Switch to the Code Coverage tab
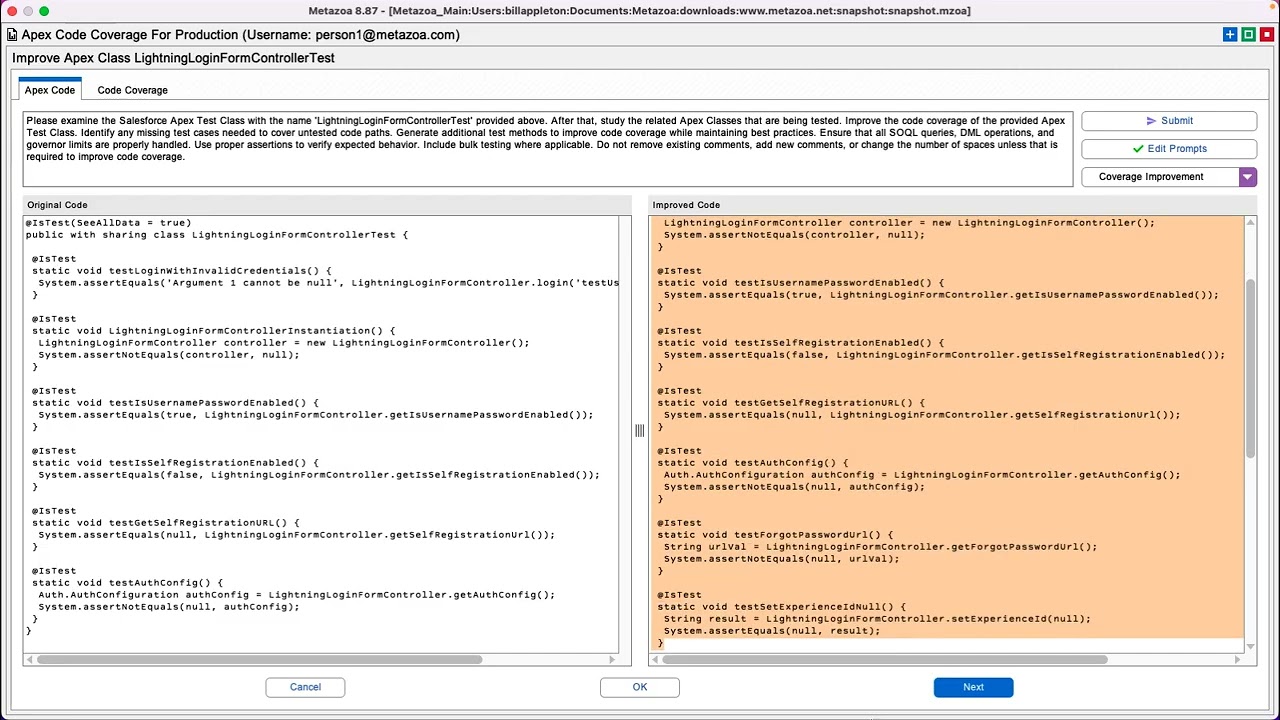Screen dimensions: 1280x720 [132, 90]
